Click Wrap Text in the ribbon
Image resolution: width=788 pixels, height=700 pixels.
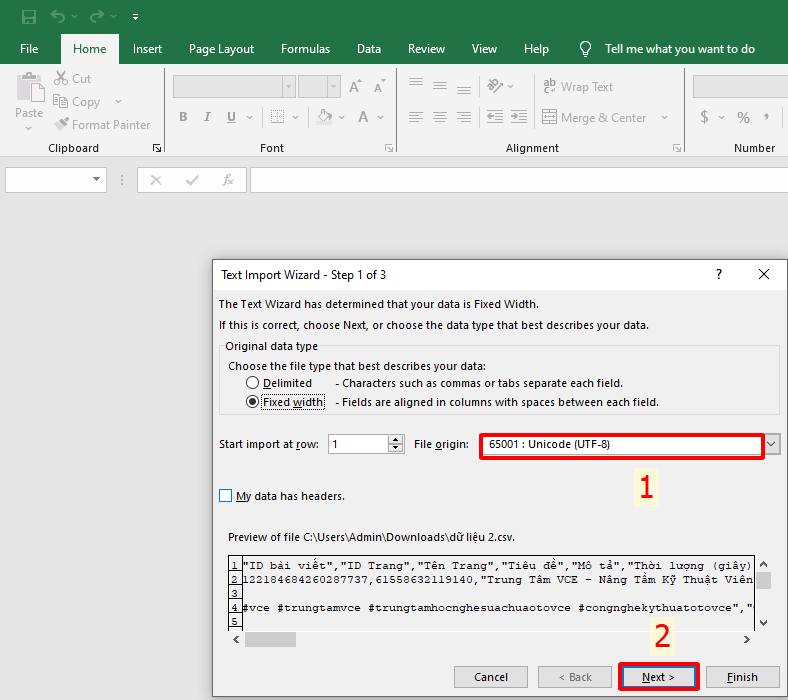578,86
